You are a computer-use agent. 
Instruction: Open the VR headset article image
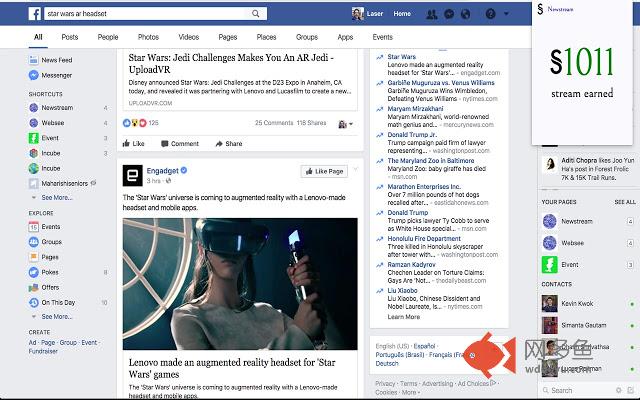pyautogui.click(x=240, y=284)
